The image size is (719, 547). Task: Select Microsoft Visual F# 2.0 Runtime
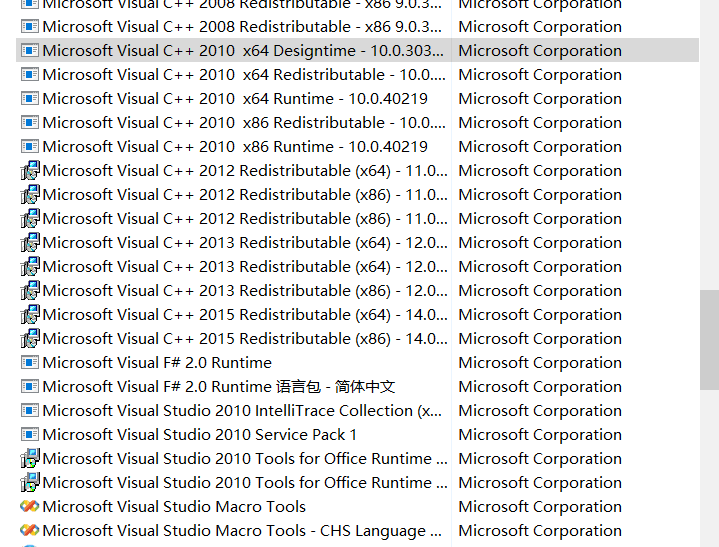[157, 362]
